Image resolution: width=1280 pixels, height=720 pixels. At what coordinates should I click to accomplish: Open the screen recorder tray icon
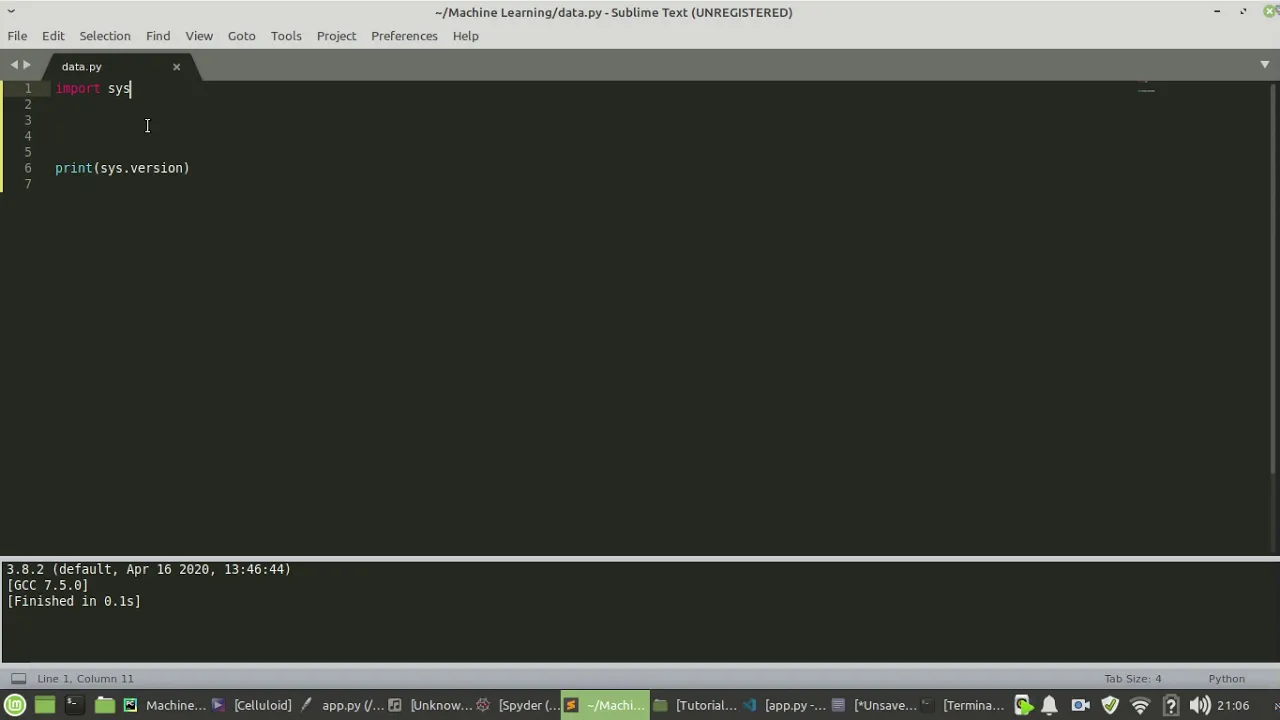click(x=1023, y=705)
